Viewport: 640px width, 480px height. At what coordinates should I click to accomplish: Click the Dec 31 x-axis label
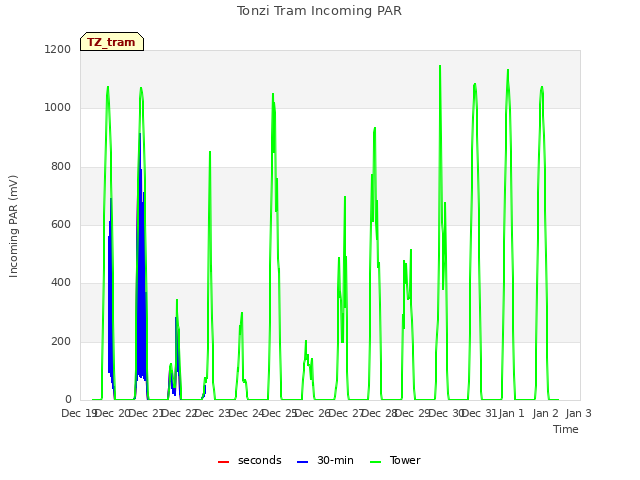tap(480, 413)
